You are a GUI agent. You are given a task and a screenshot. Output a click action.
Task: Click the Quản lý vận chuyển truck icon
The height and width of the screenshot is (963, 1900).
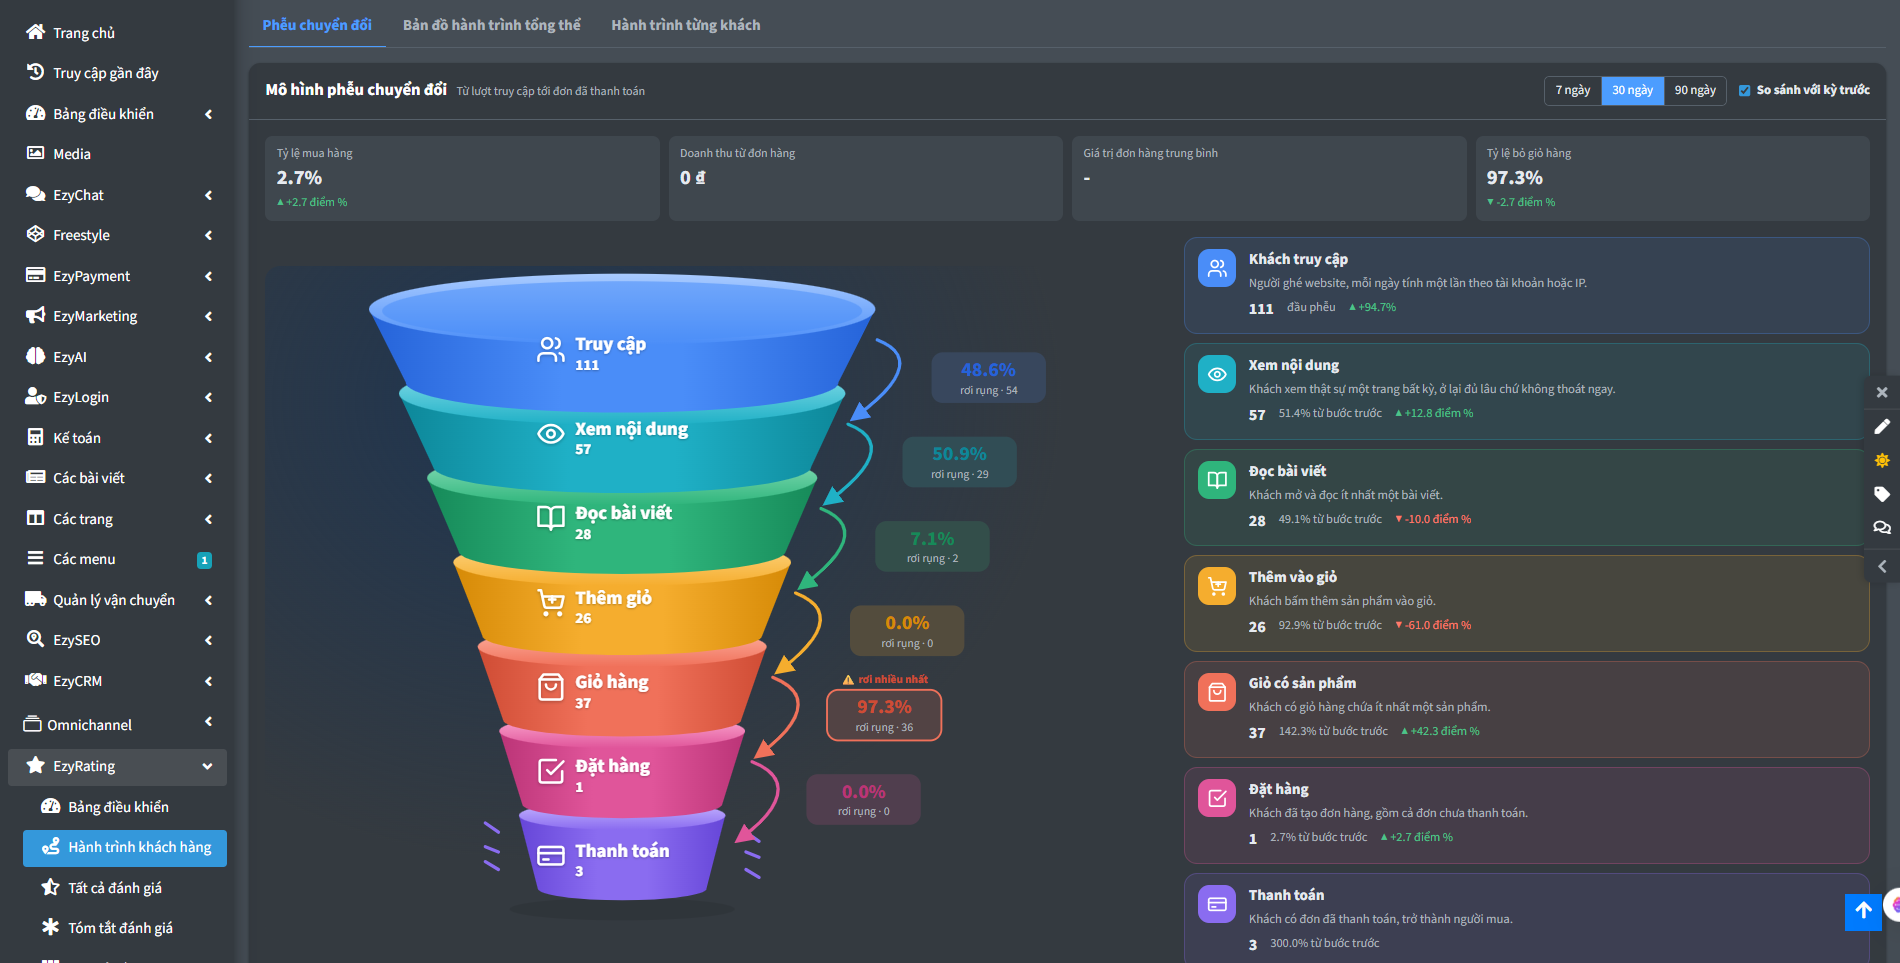click(x=35, y=599)
